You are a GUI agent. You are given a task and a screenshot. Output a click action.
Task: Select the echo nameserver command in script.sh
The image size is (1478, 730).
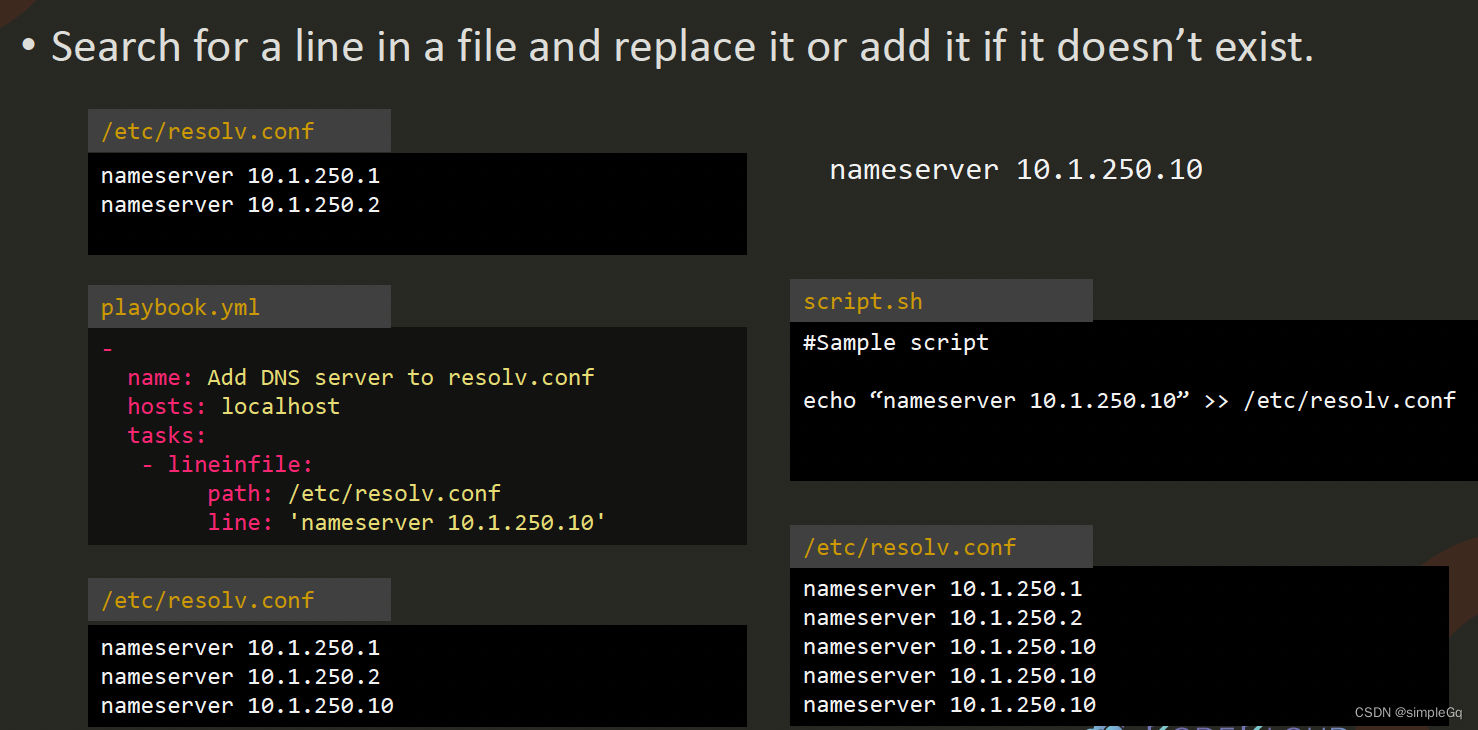1129,401
